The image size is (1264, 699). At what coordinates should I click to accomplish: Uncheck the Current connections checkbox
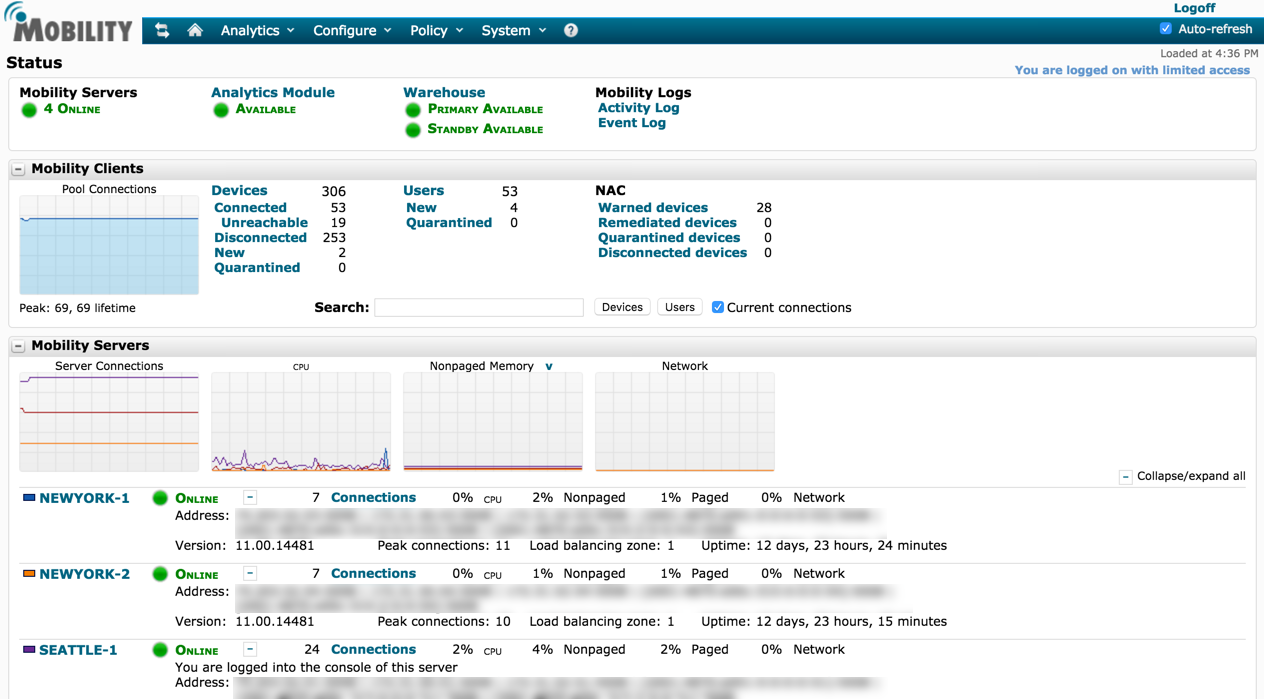coord(717,308)
